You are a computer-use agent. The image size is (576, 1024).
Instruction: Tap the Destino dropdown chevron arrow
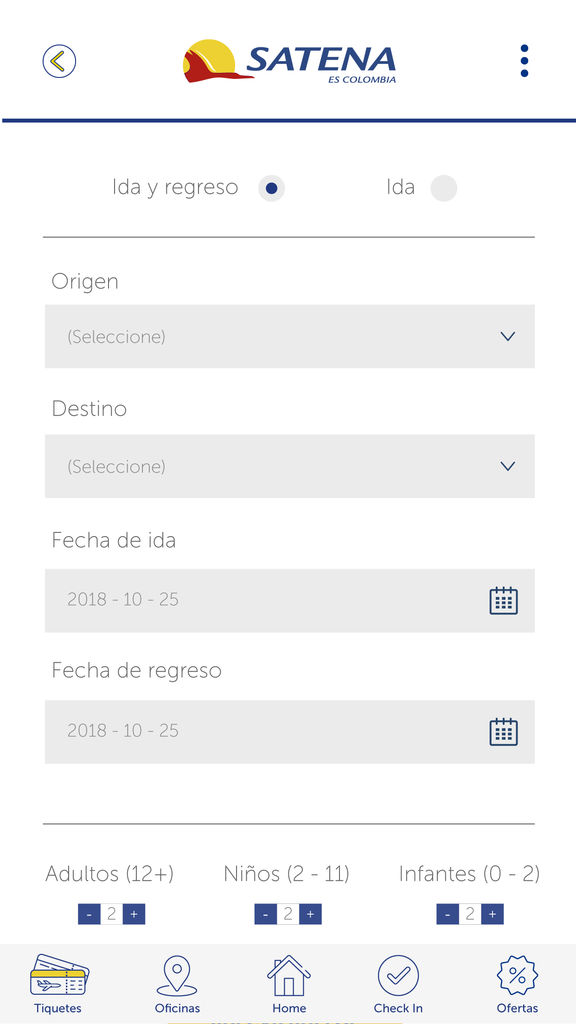pos(507,466)
